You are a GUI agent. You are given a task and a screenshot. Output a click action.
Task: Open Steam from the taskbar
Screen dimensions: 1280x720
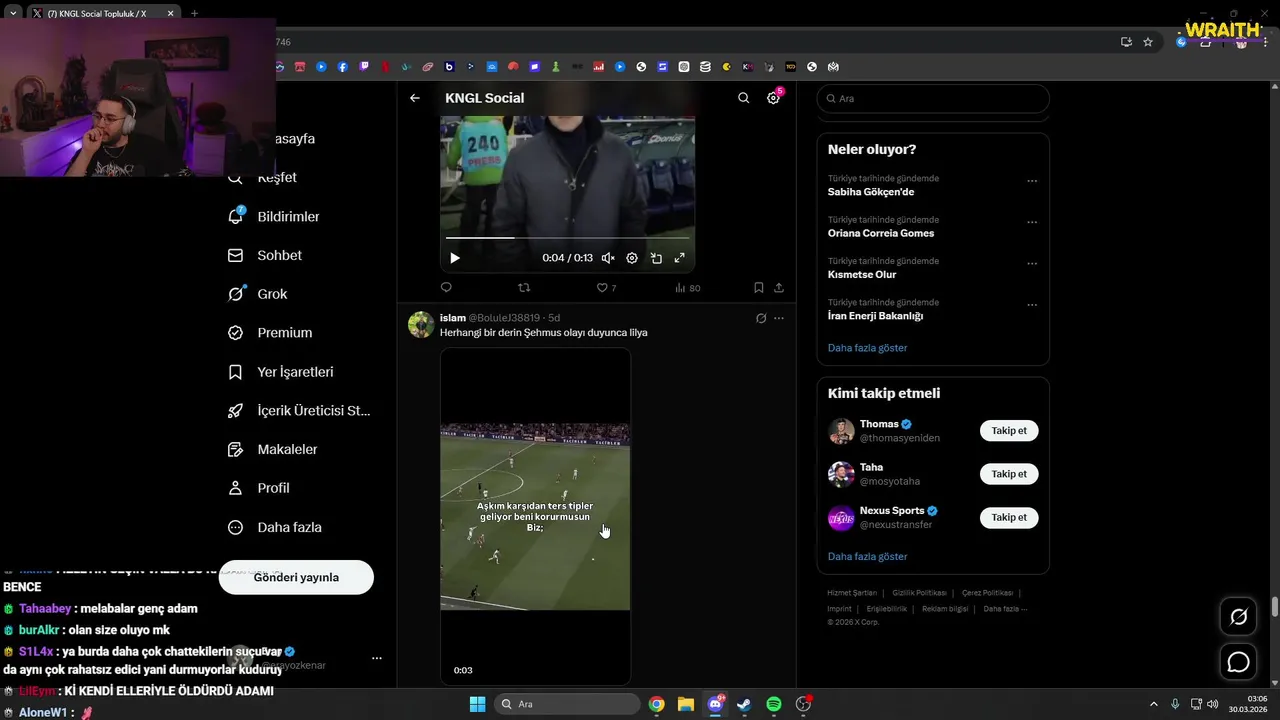(x=744, y=704)
